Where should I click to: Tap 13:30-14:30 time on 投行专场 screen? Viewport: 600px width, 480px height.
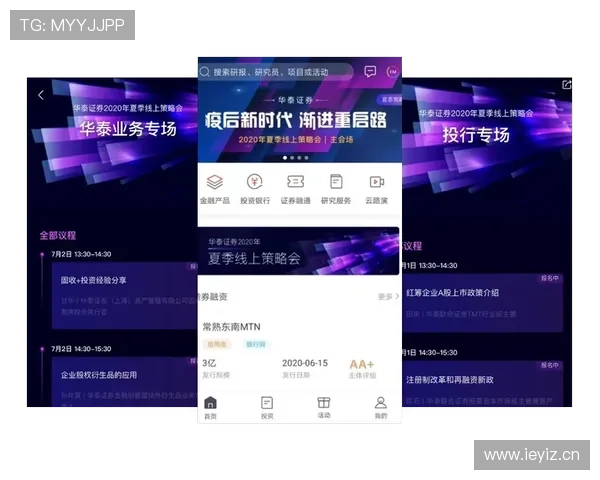point(438,265)
